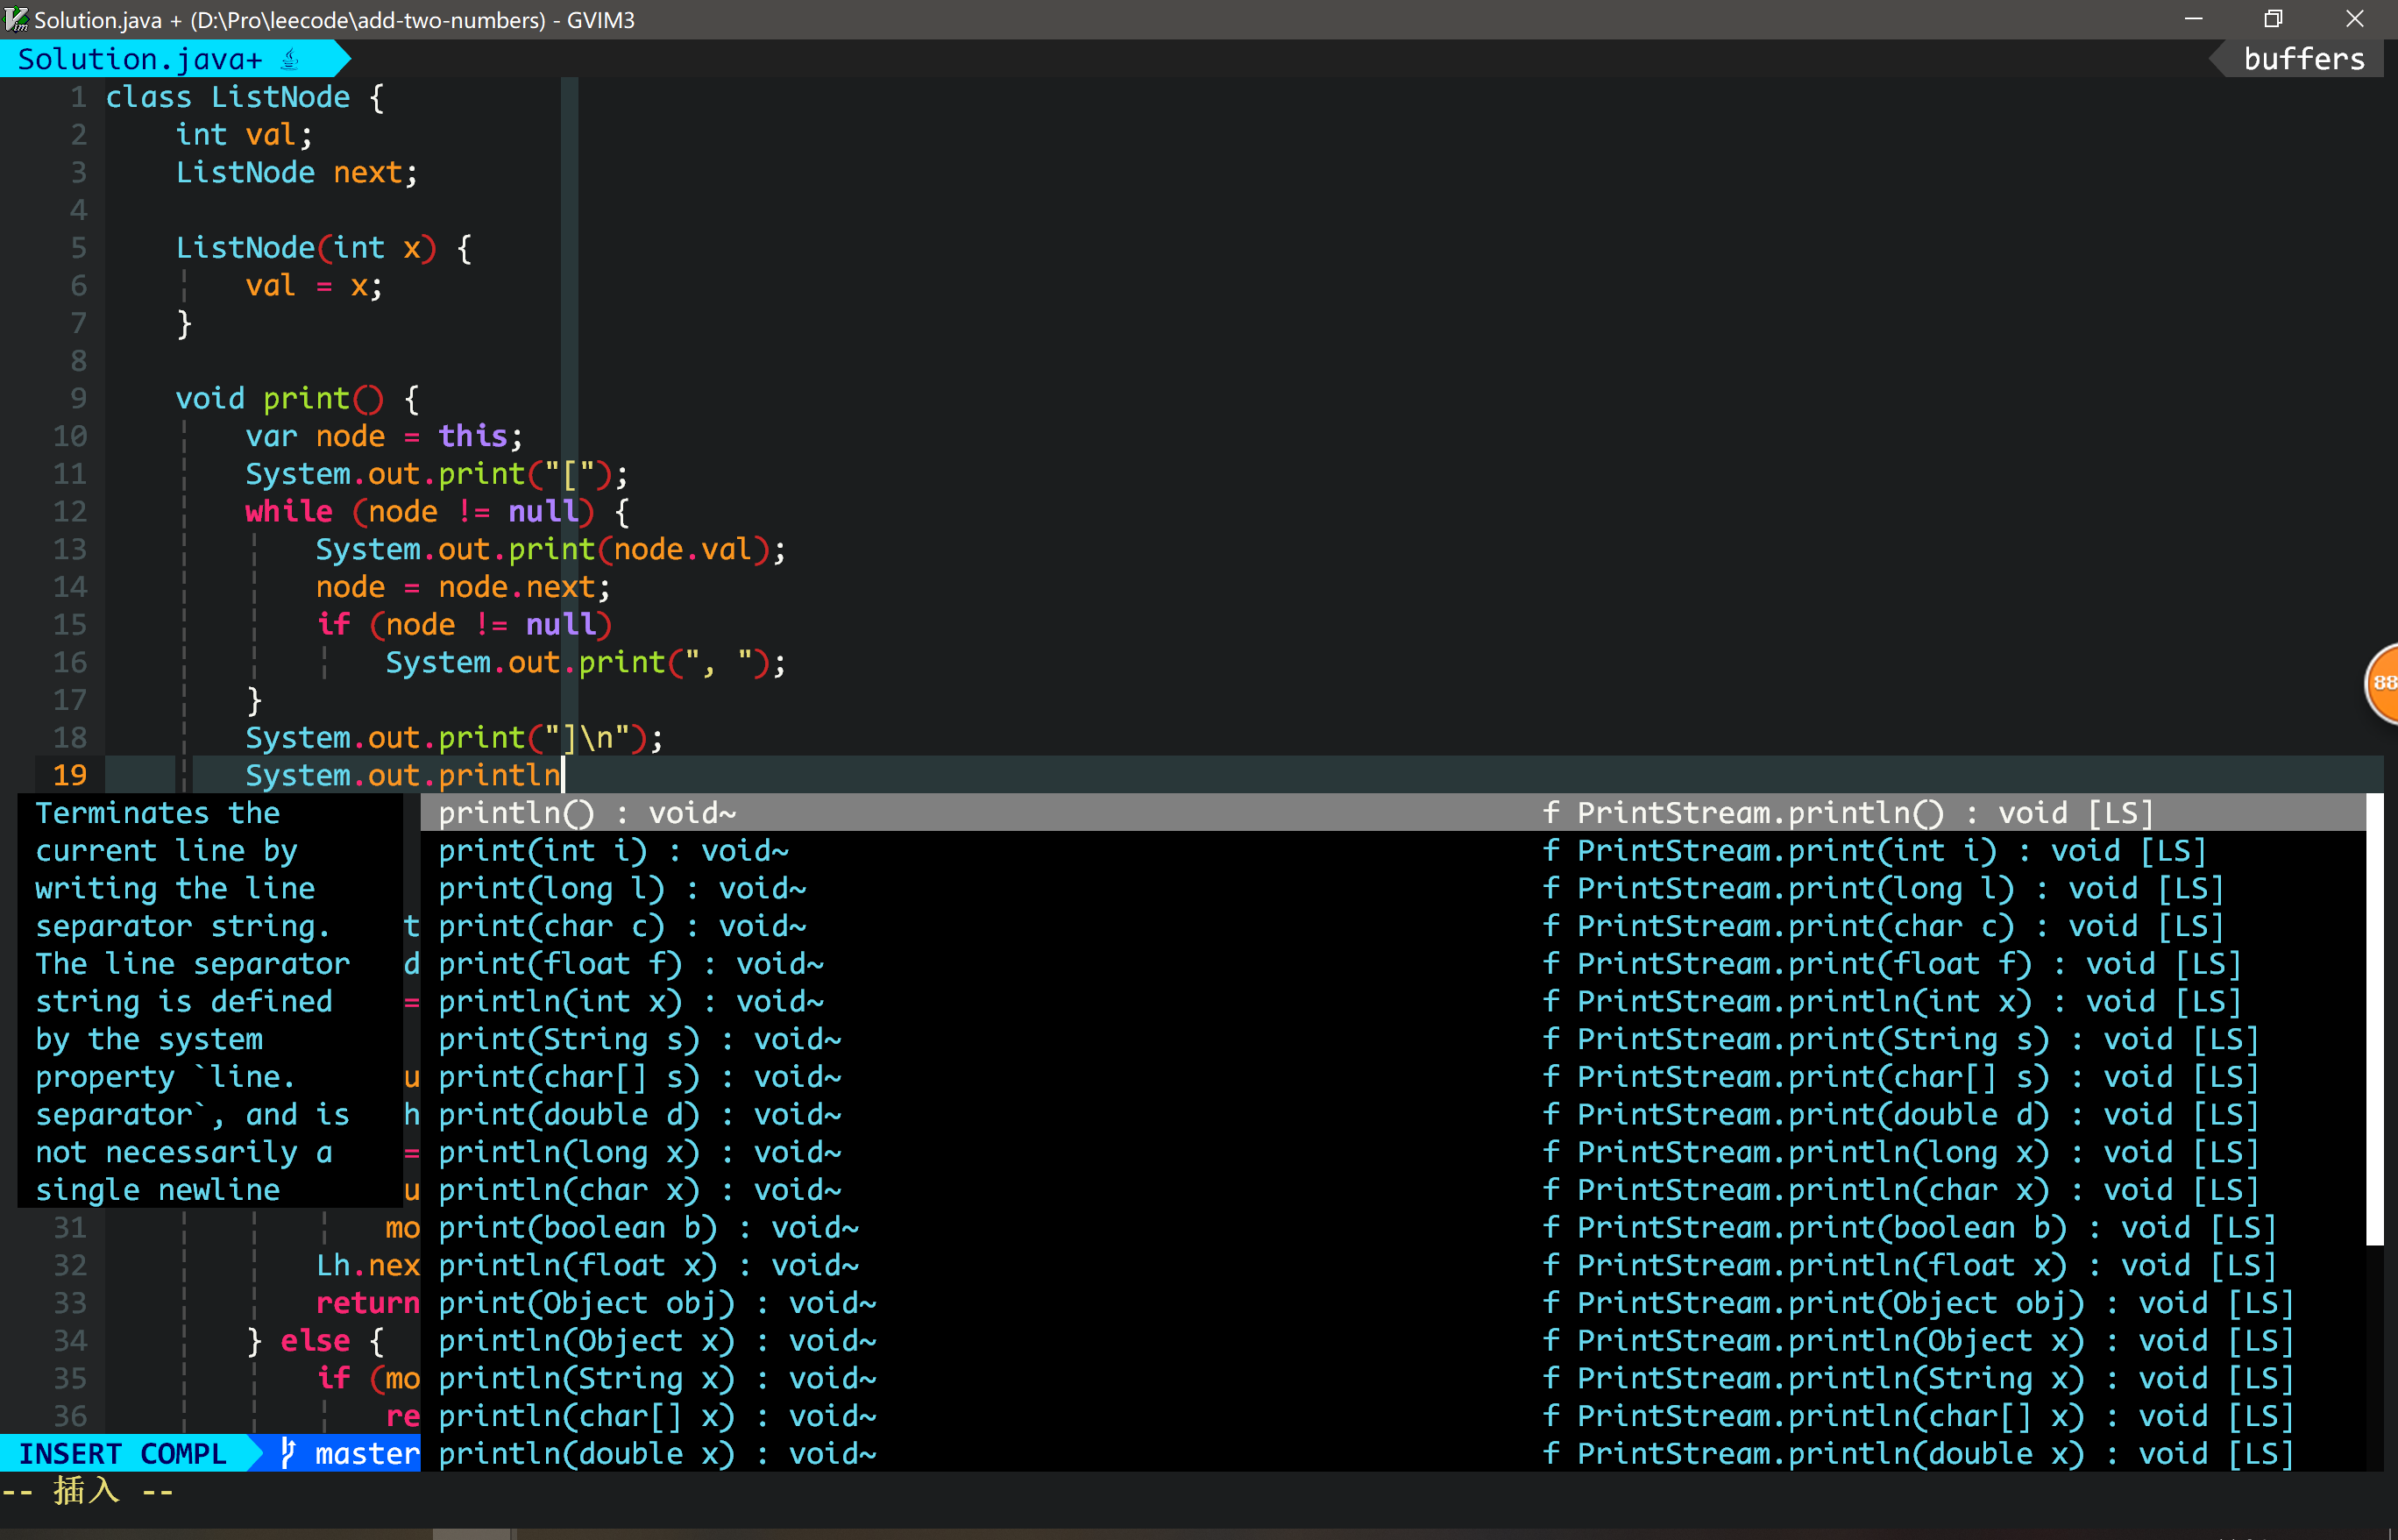Select the println() : void~ completion
Image resolution: width=2398 pixels, height=1540 pixels.
(x=1393, y=812)
